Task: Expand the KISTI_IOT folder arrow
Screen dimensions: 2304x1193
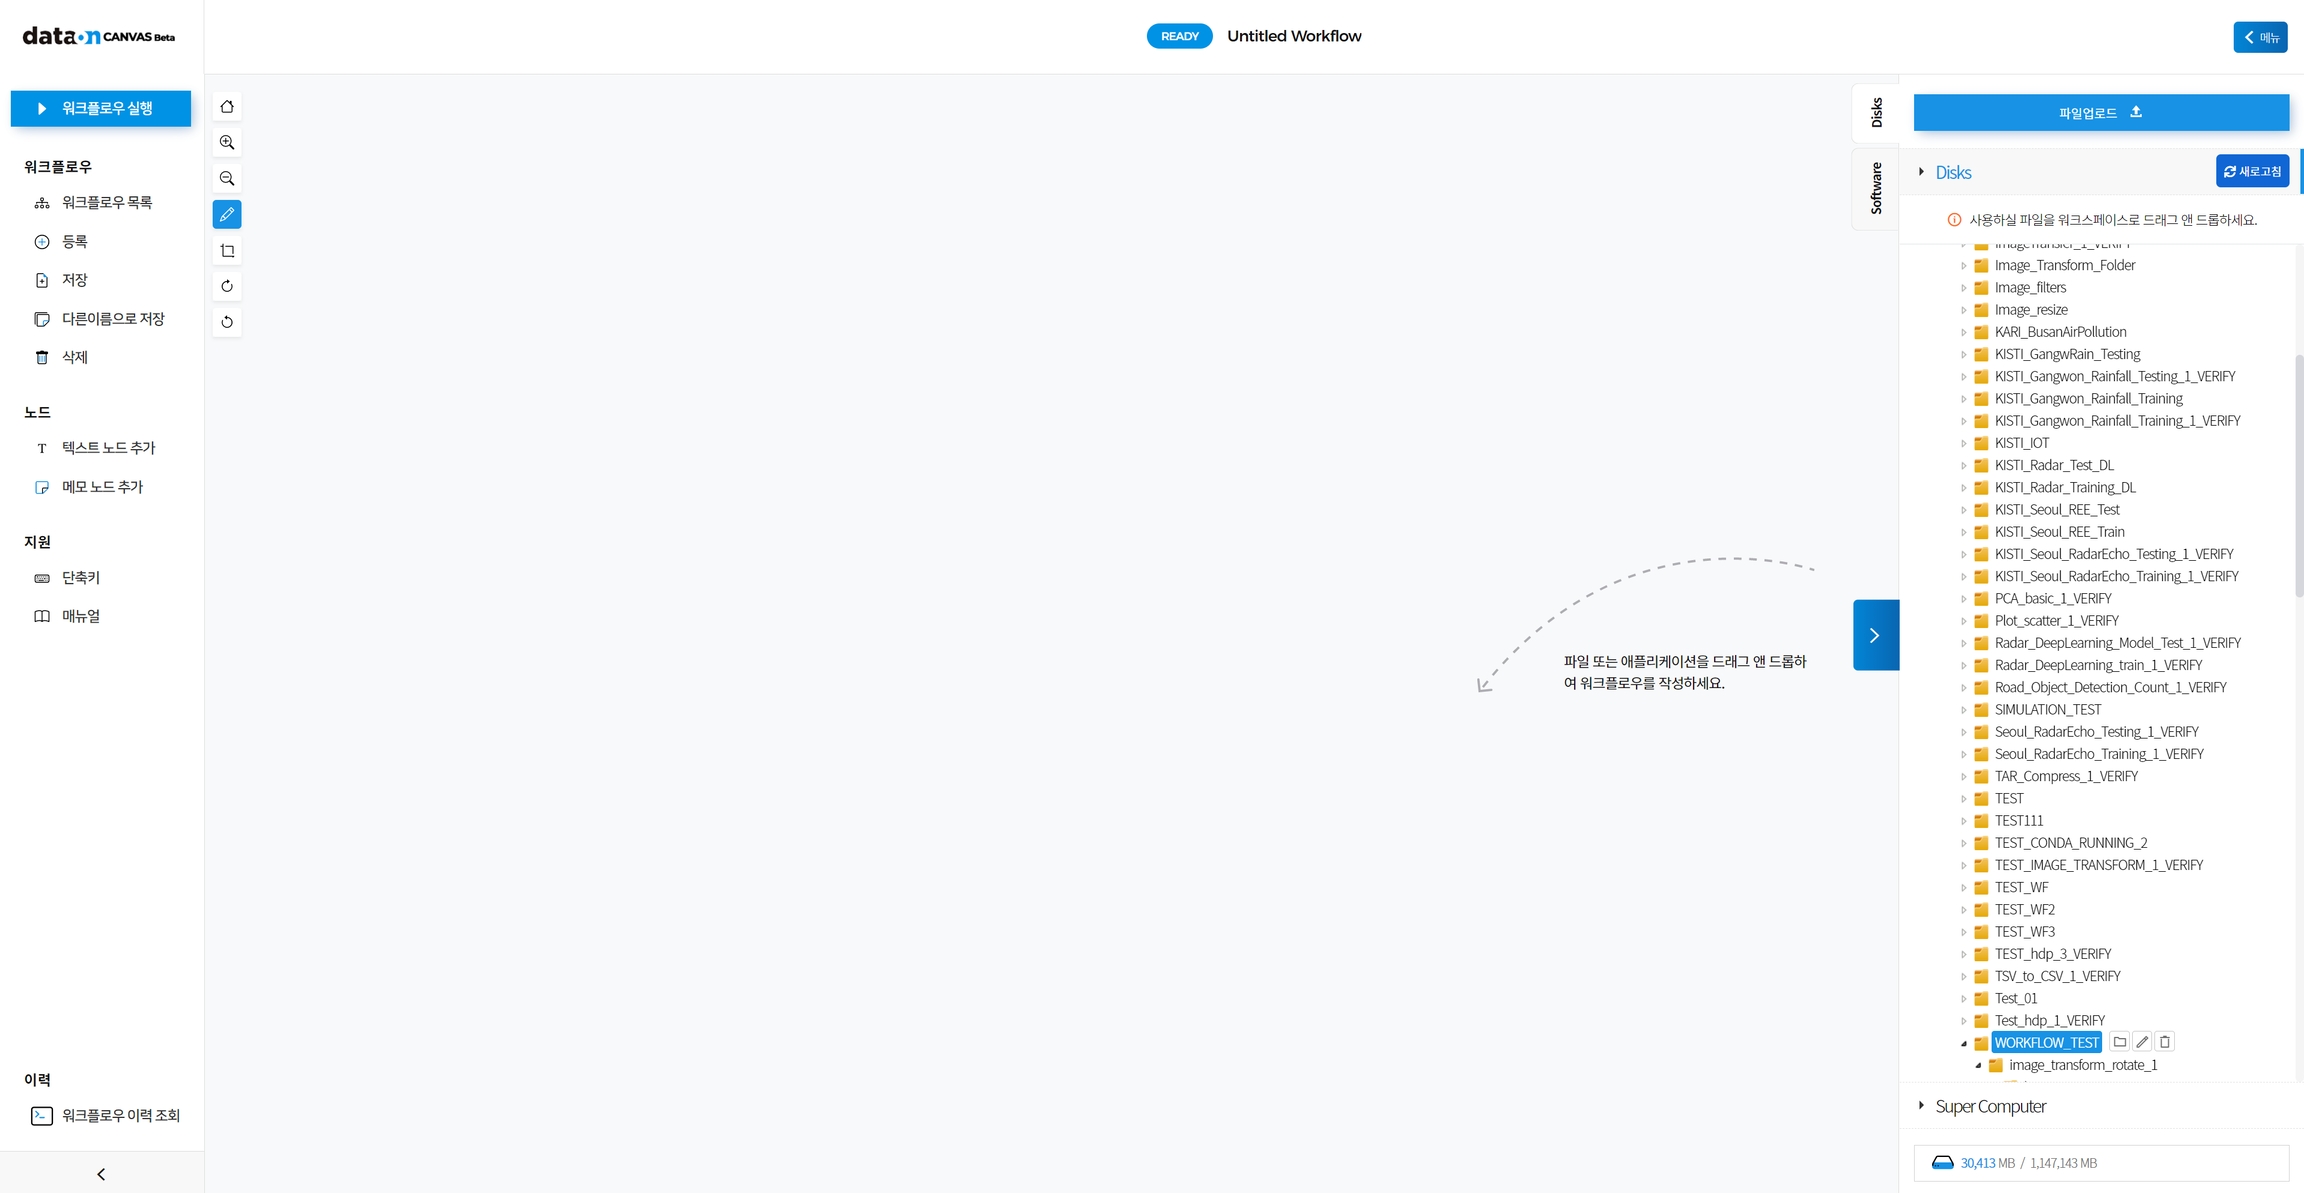Action: [1964, 443]
